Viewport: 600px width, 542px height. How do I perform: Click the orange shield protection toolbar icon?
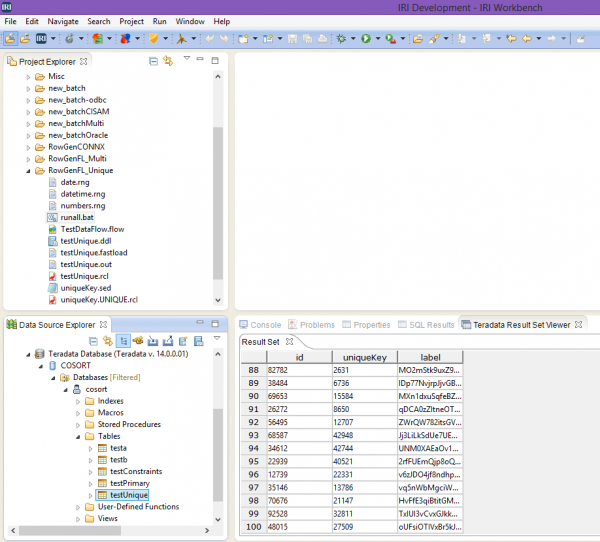click(153, 38)
